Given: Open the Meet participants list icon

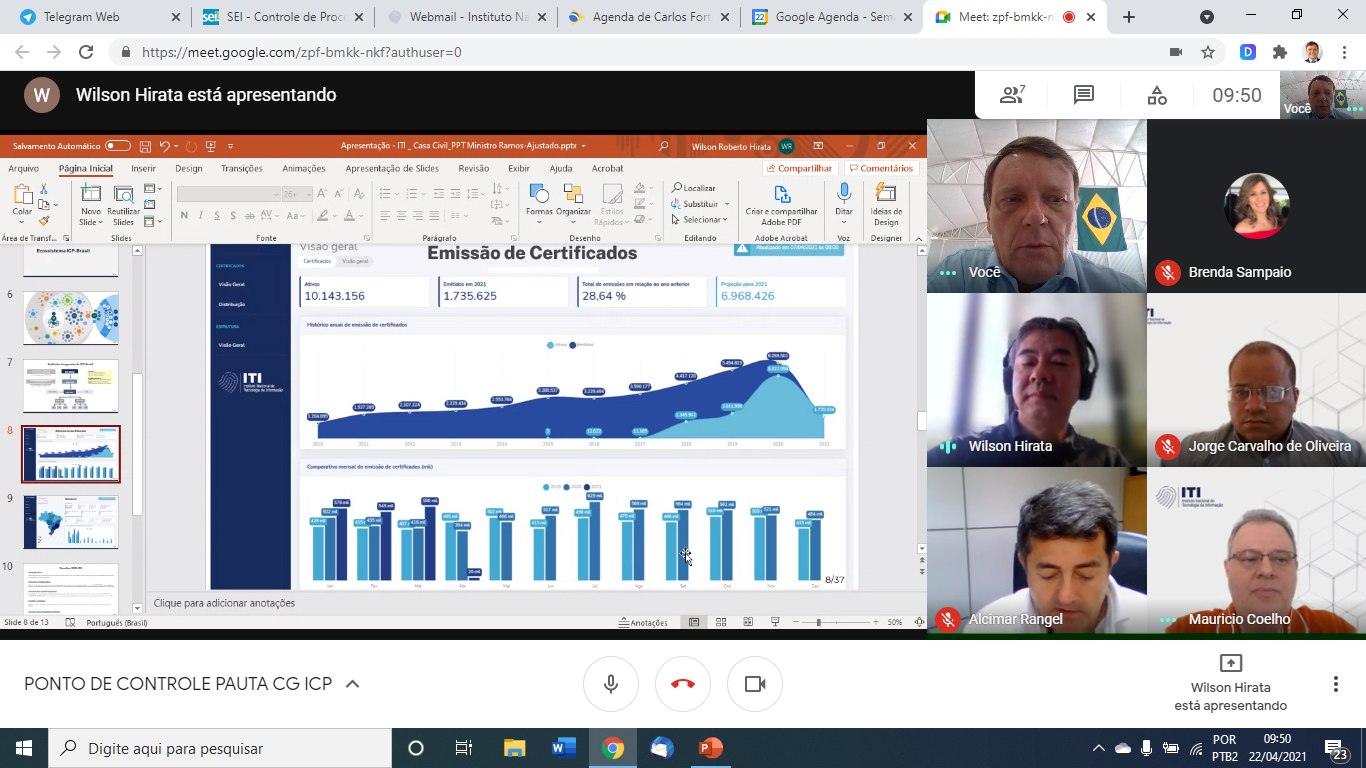Looking at the screenshot, I should pyautogui.click(x=1012, y=95).
